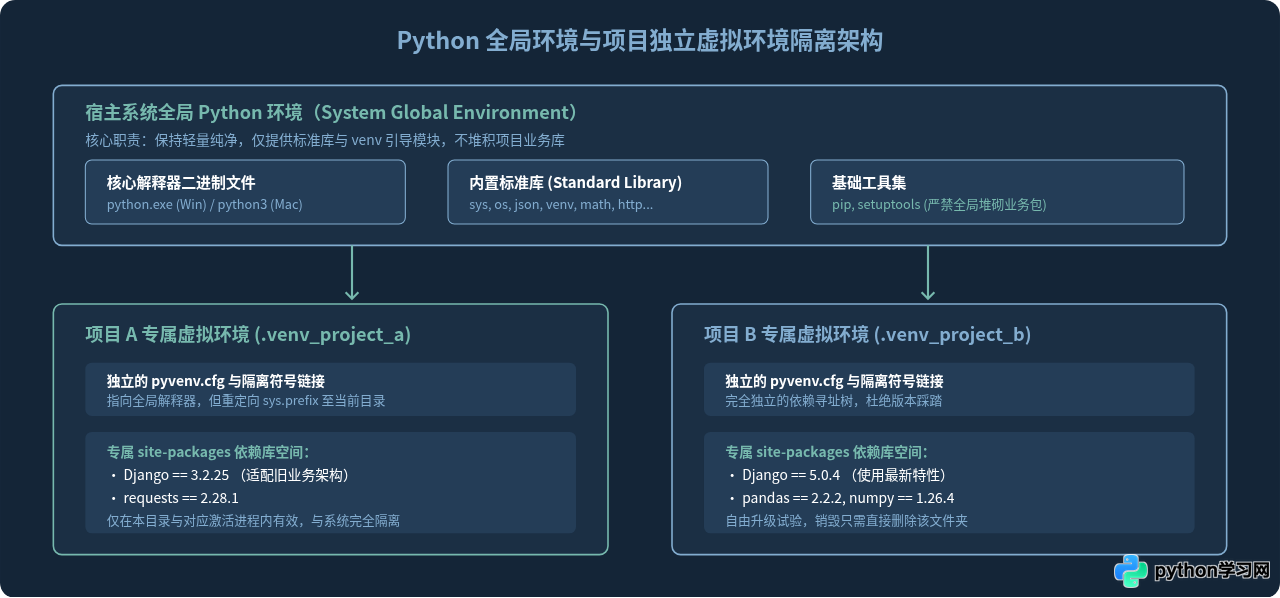Image resolution: width=1280 pixels, height=598 pixels.
Task: Select the System Global Environment heading
Action: (x=331, y=112)
